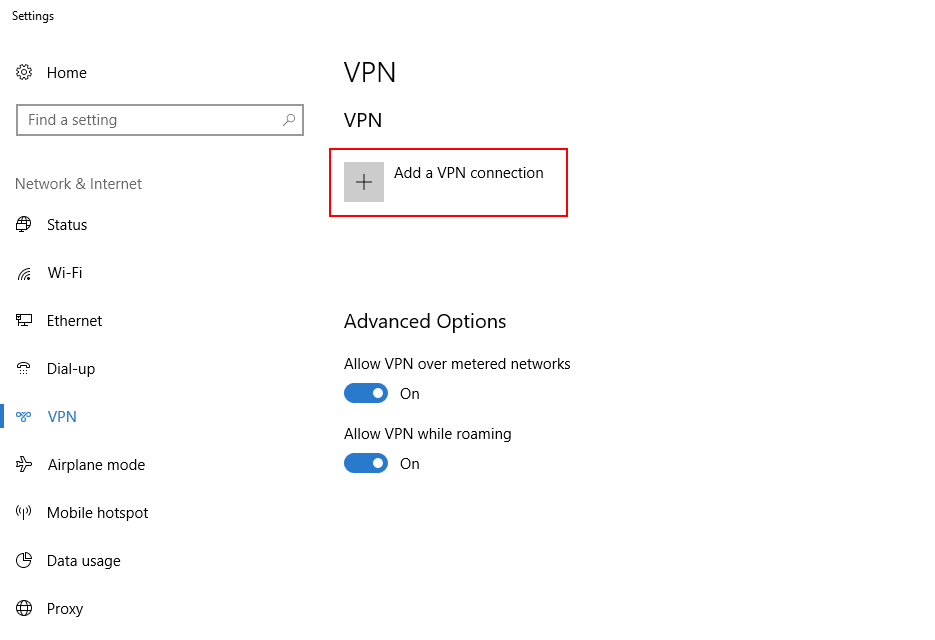
Task: Disable Allow VPN while roaming switch
Action: point(366,463)
